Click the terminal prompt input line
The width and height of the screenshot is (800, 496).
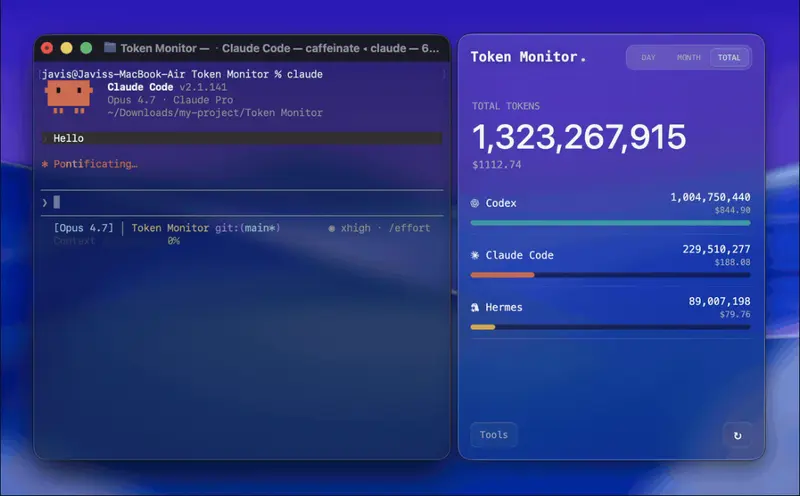click(x=242, y=203)
